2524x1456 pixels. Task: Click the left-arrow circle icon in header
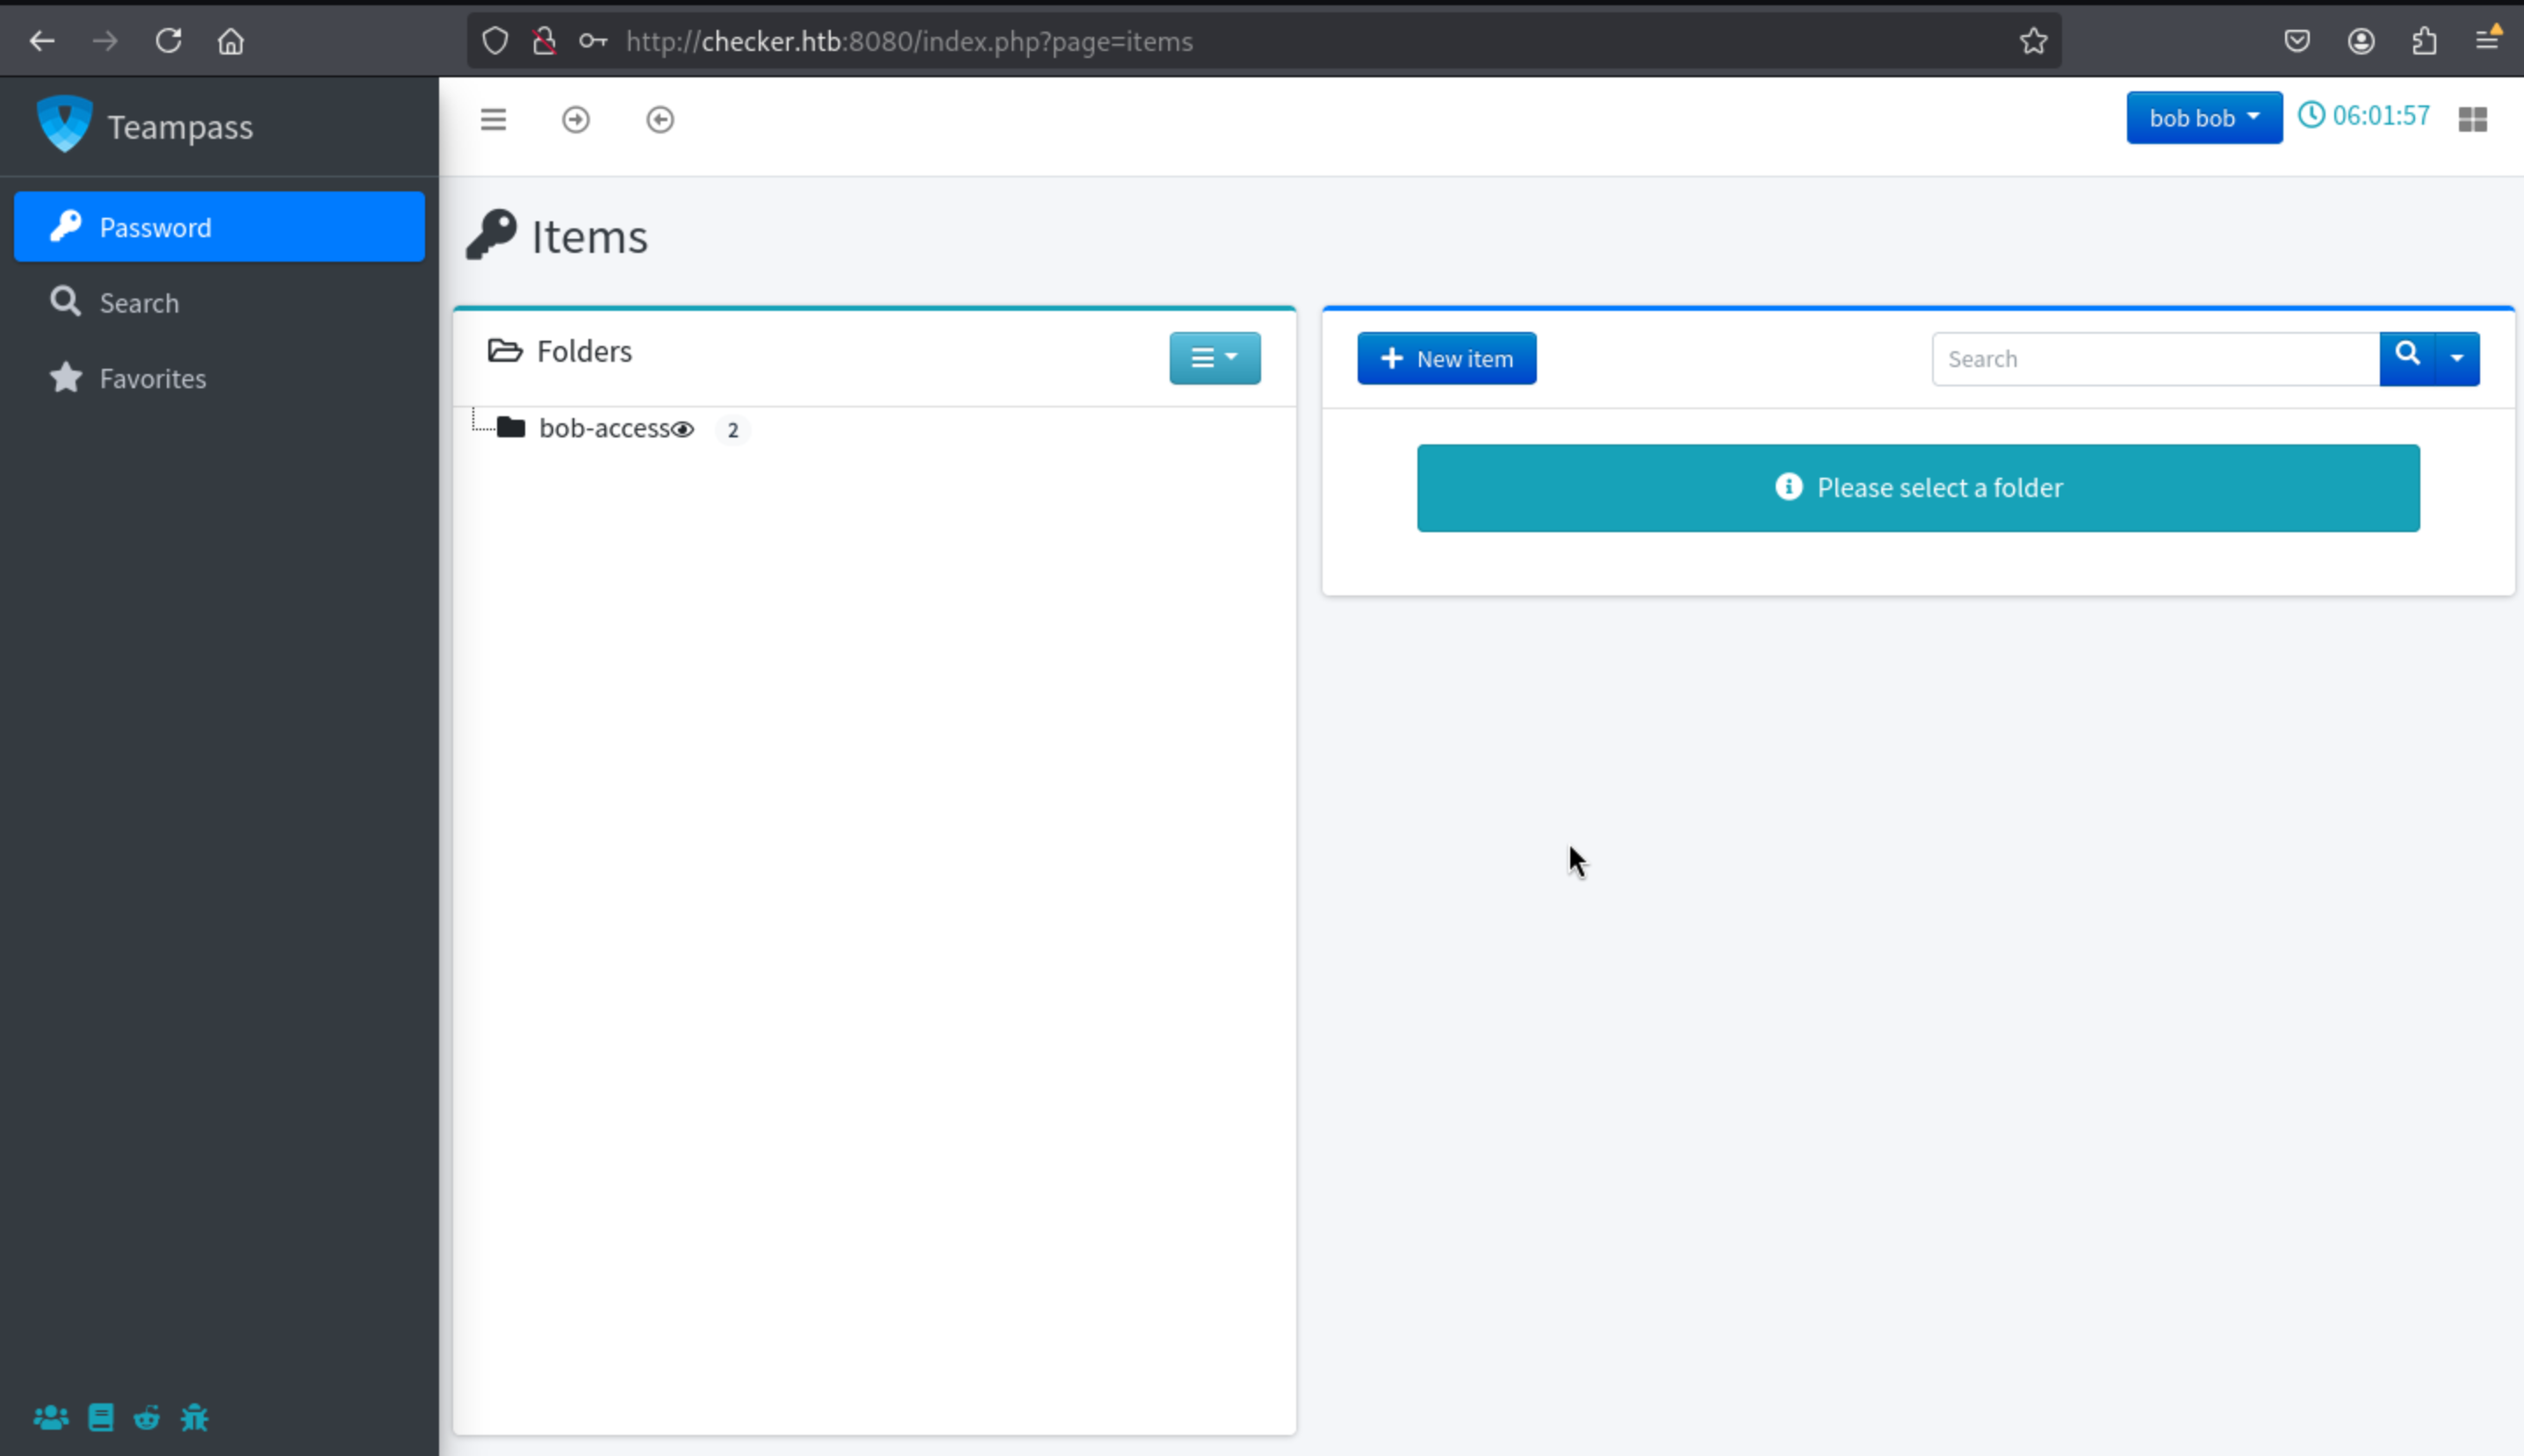click(660, 120)
